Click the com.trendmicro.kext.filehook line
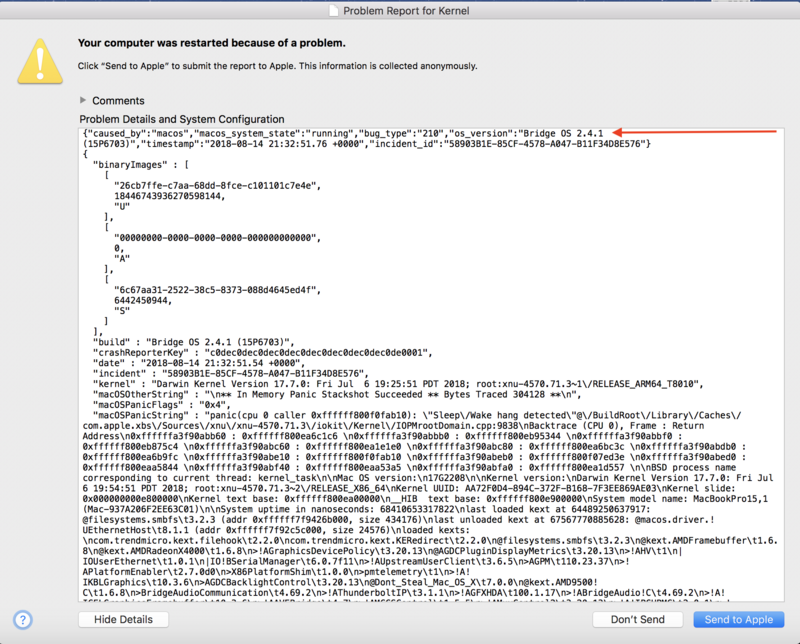Image resolution: width=800 pixels, height=644 pixels. [430, 540]
